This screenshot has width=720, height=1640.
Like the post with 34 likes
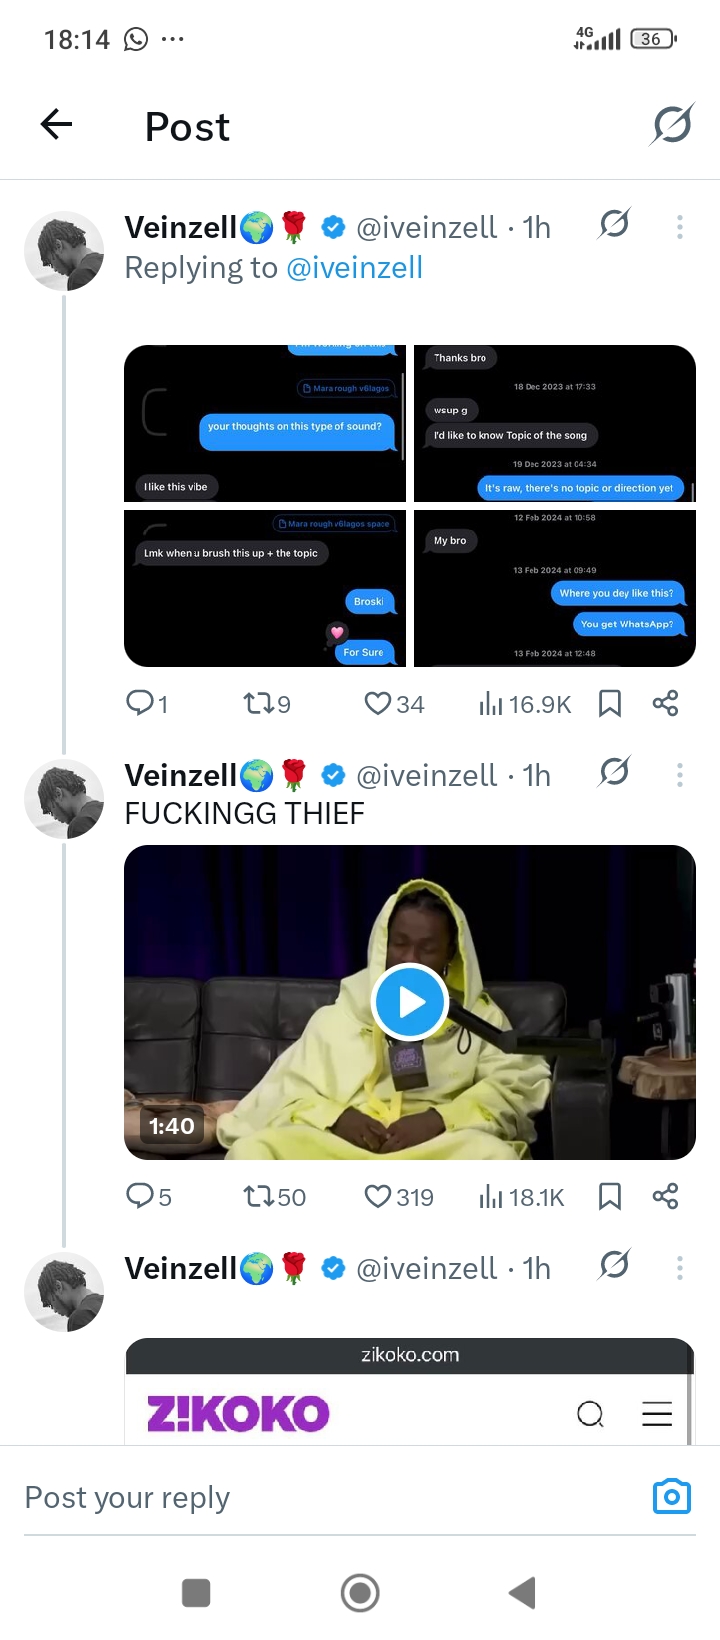pos(378,704)
